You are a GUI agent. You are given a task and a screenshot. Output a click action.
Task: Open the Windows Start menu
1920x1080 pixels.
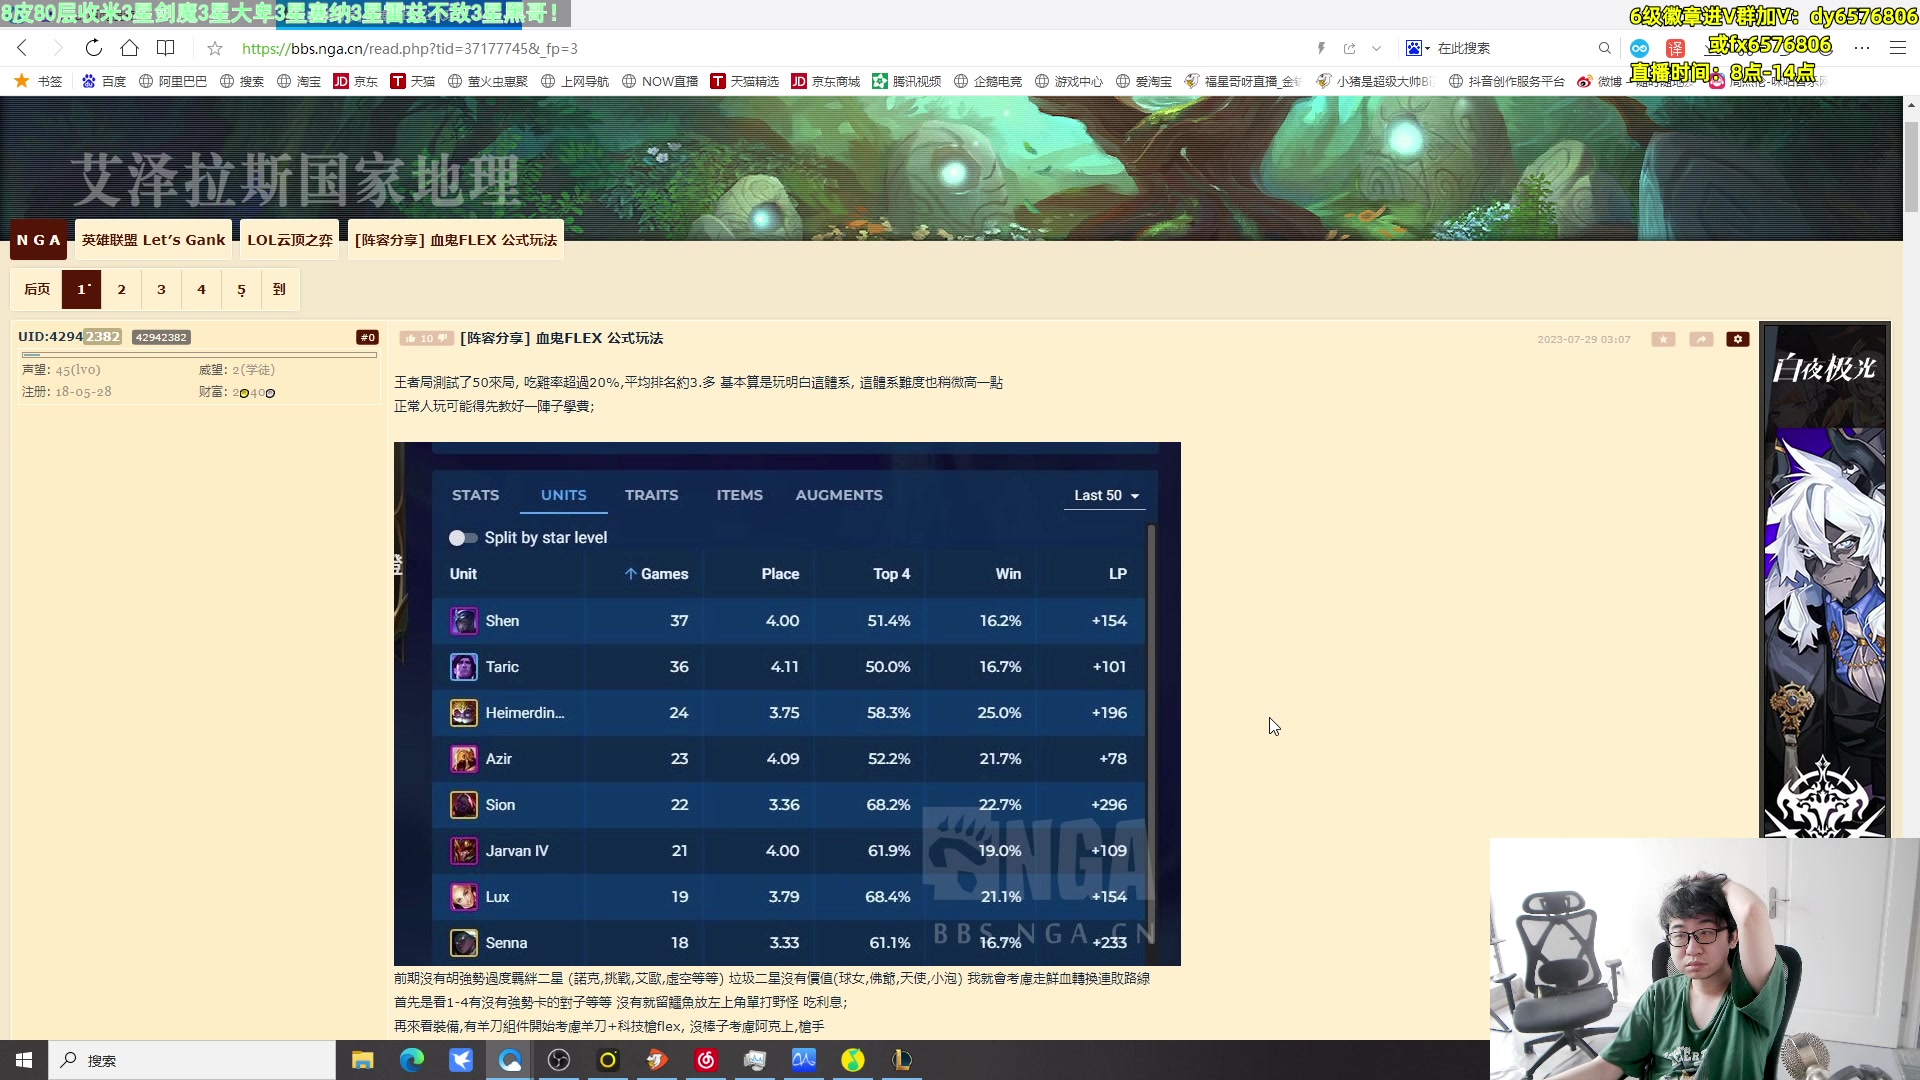24,1060
